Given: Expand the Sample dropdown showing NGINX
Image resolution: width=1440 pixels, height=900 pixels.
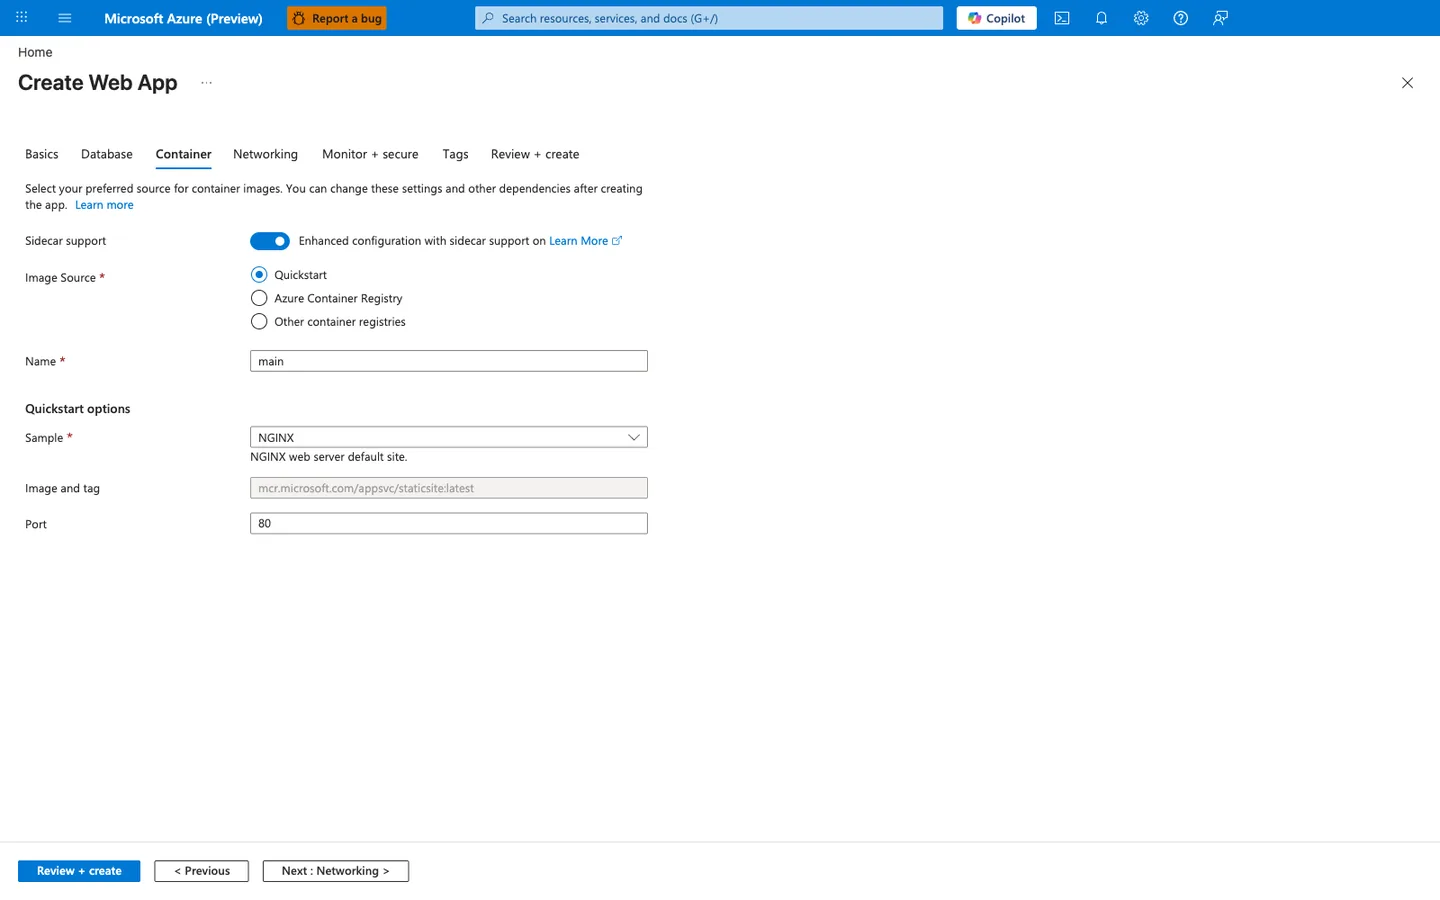Looking at the screenshot, I should pyautogui.click(x=449, y=437).
